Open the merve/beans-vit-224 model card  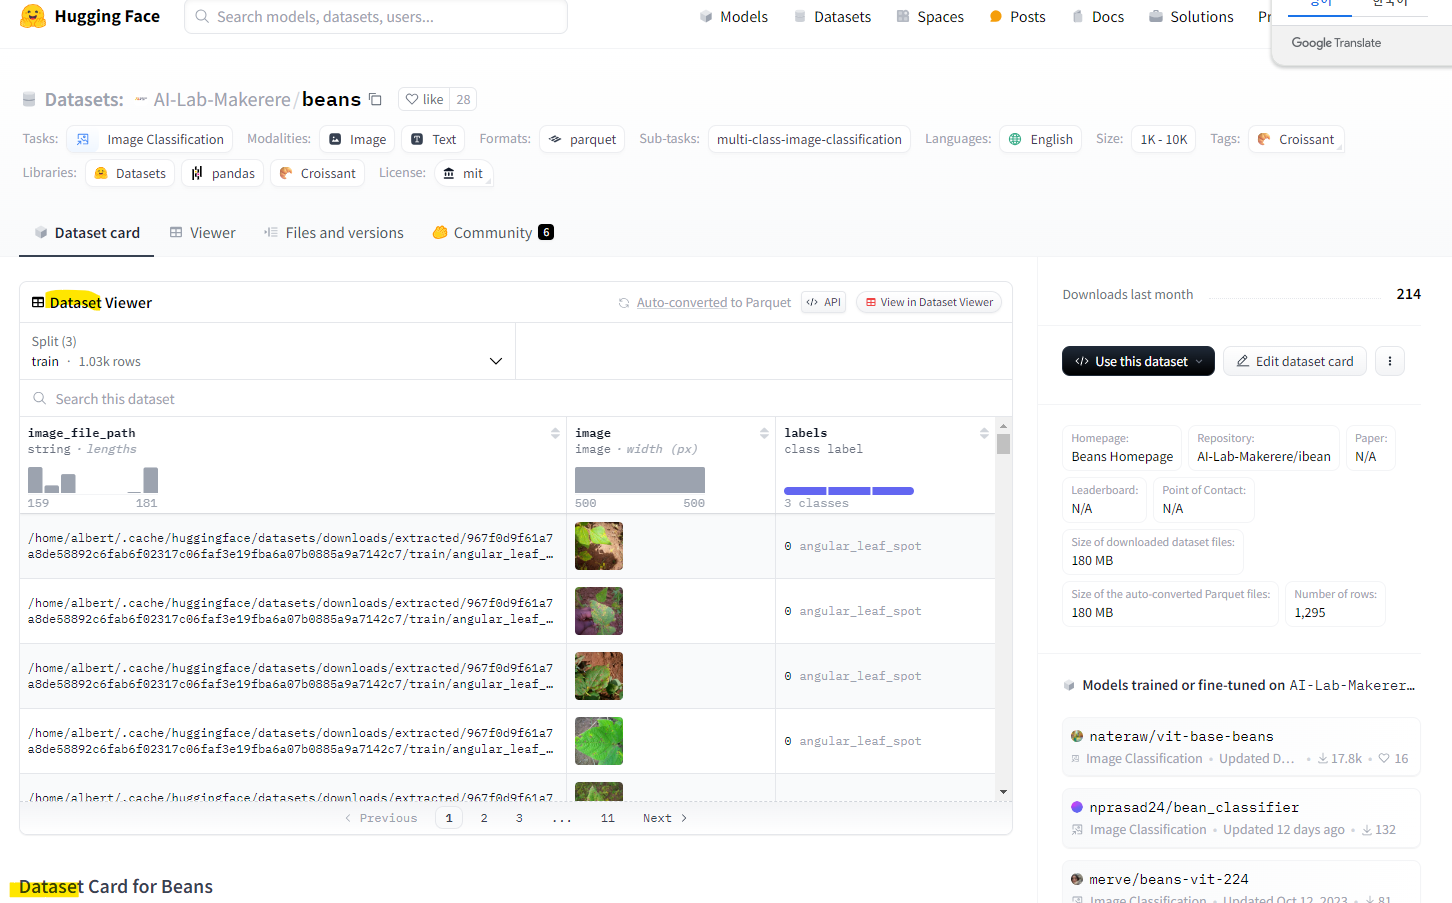[1241, 882]
